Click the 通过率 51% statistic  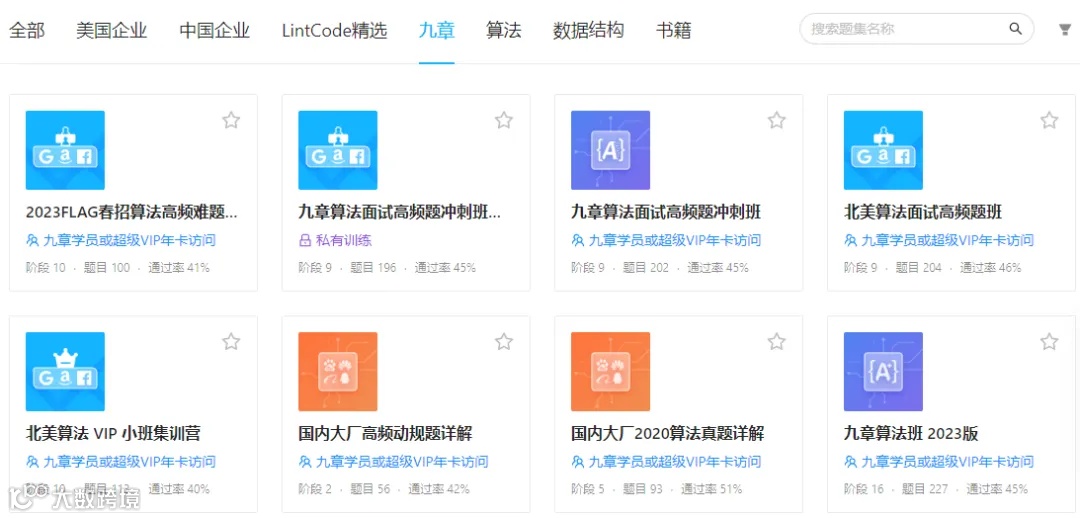[x=712, y=489]
